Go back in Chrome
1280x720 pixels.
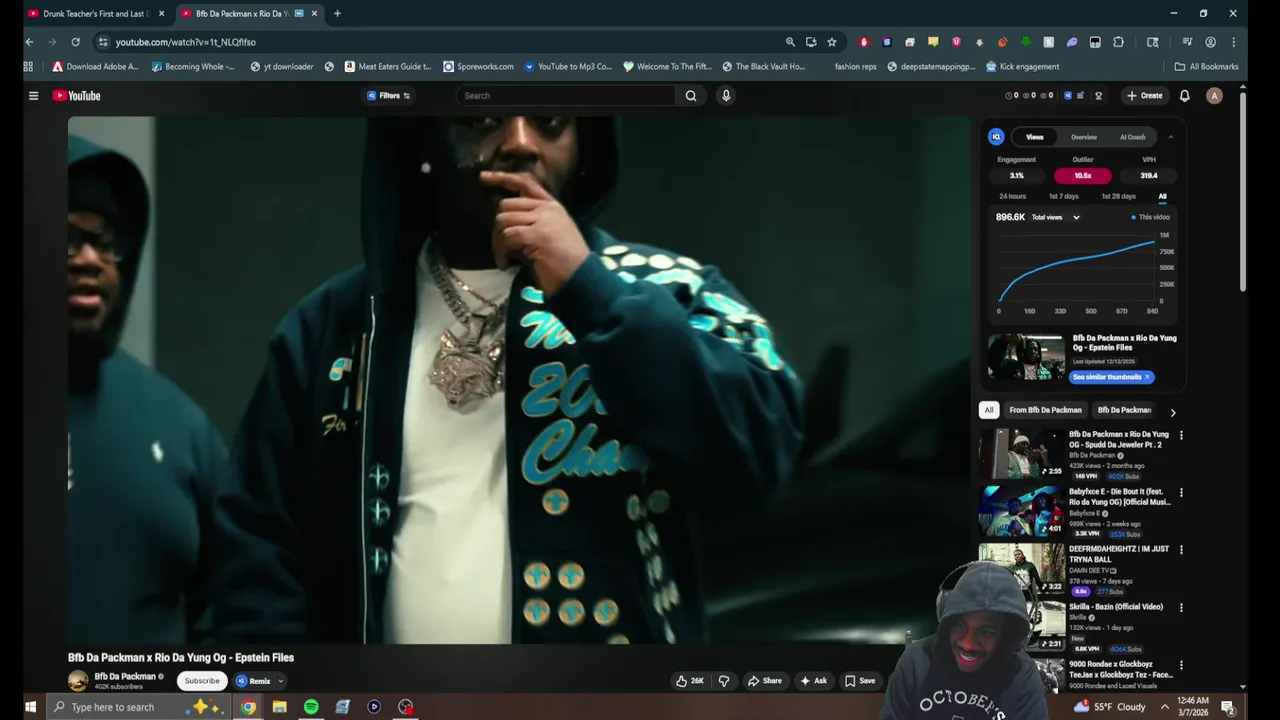[x=29, y=42]
